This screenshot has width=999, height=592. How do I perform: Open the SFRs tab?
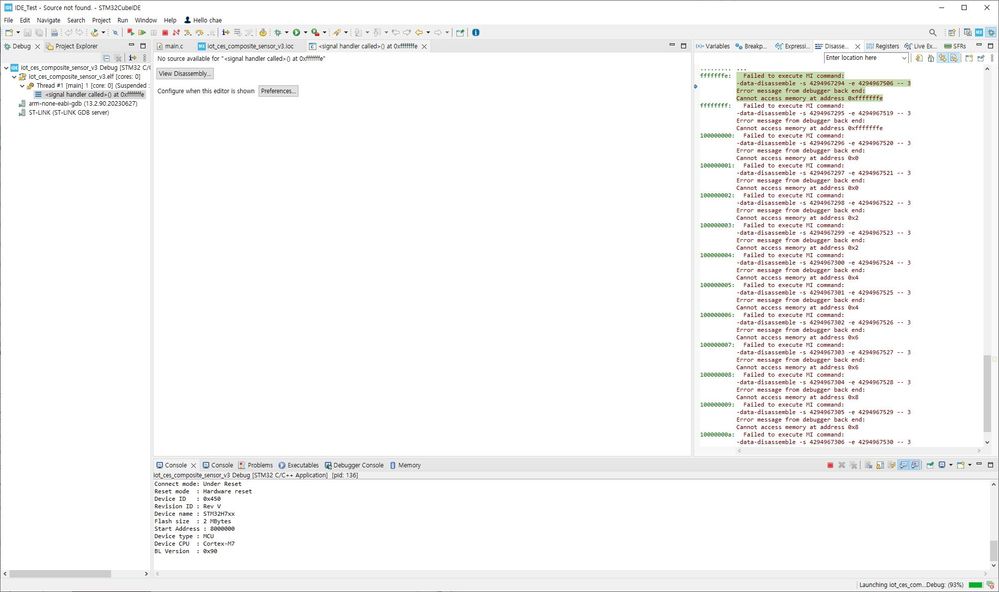[x=955, y=46]
